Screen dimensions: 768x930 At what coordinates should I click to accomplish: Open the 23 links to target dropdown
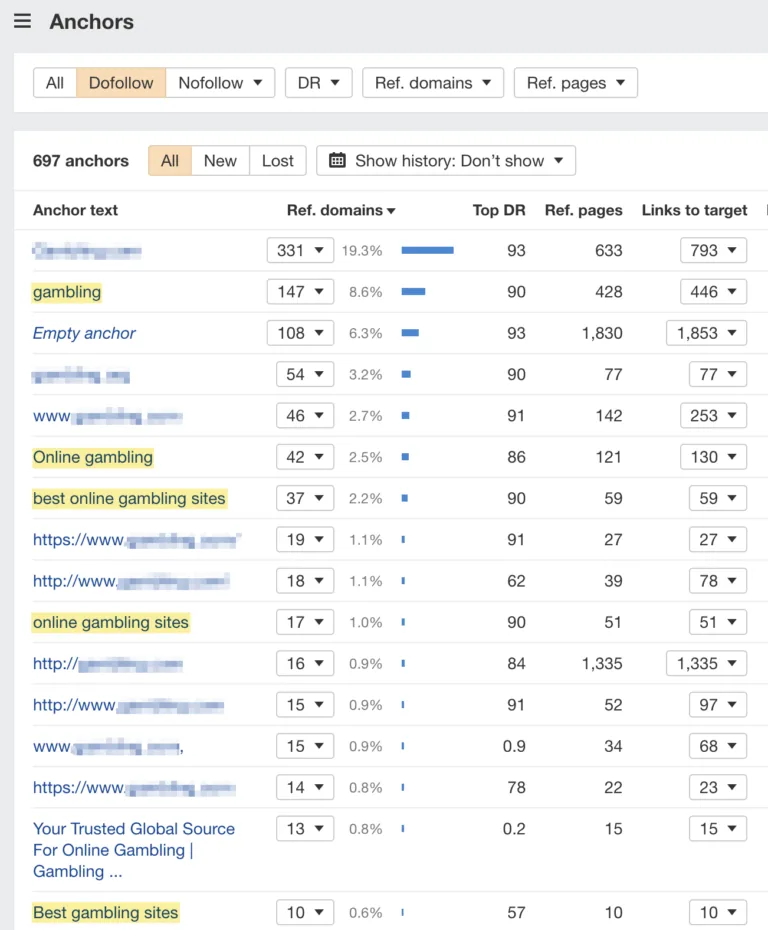pyautogui.click(x=718, y=787)
